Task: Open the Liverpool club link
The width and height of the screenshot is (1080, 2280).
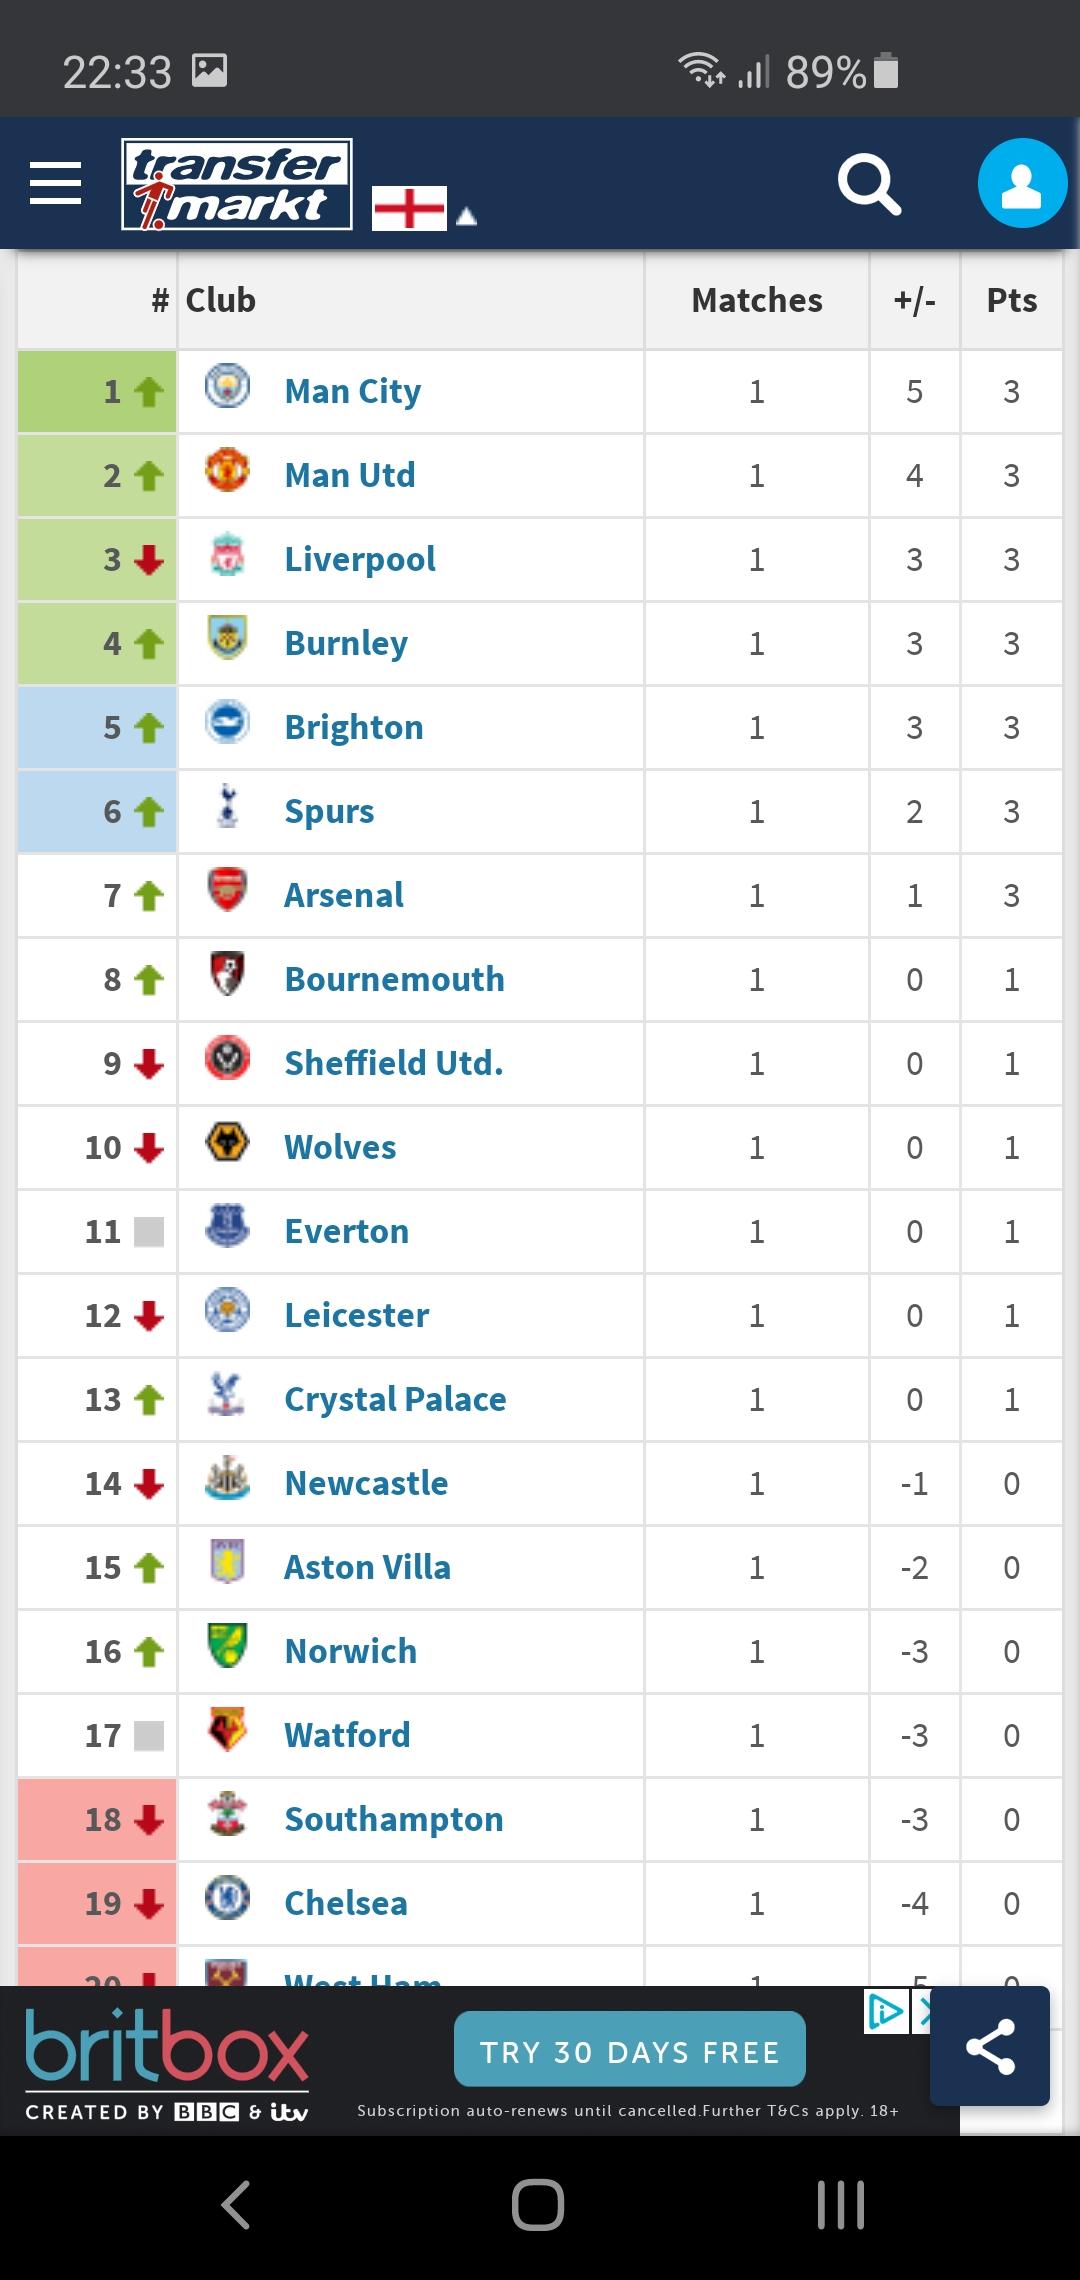Action: [x=360, y=559]
